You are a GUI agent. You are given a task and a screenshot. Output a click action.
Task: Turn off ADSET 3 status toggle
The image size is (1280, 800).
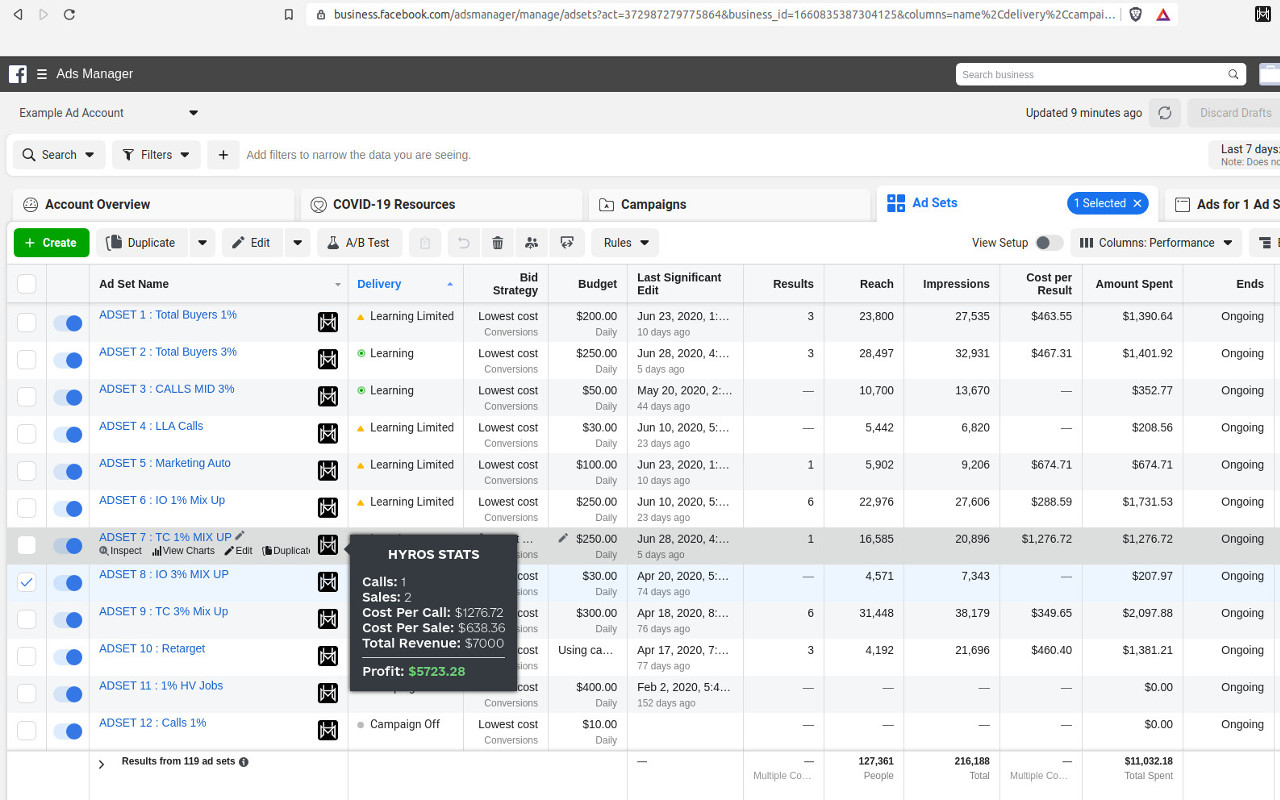pos(68,397)
